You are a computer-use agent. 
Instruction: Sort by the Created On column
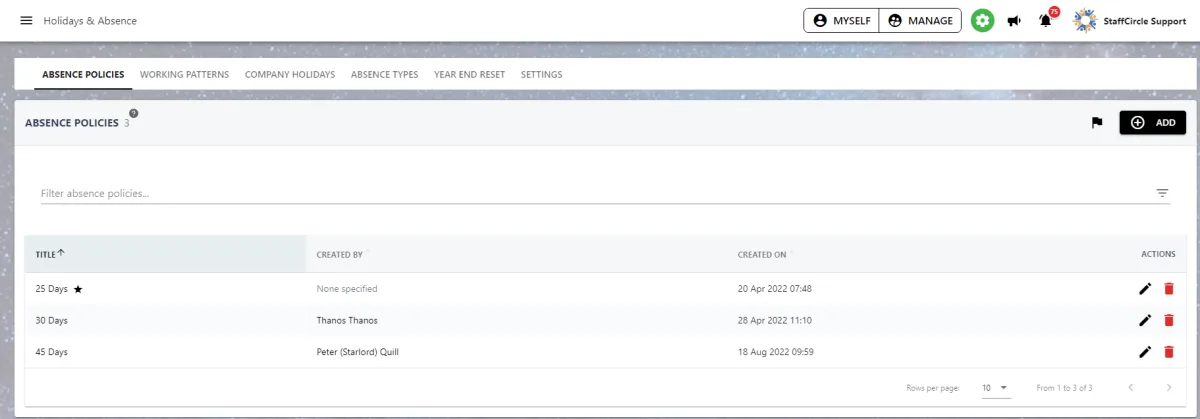tap(762, 254)
